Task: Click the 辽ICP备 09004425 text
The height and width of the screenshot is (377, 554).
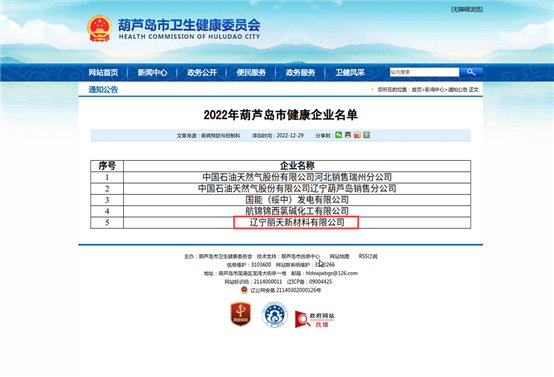Action: (310, 282)
